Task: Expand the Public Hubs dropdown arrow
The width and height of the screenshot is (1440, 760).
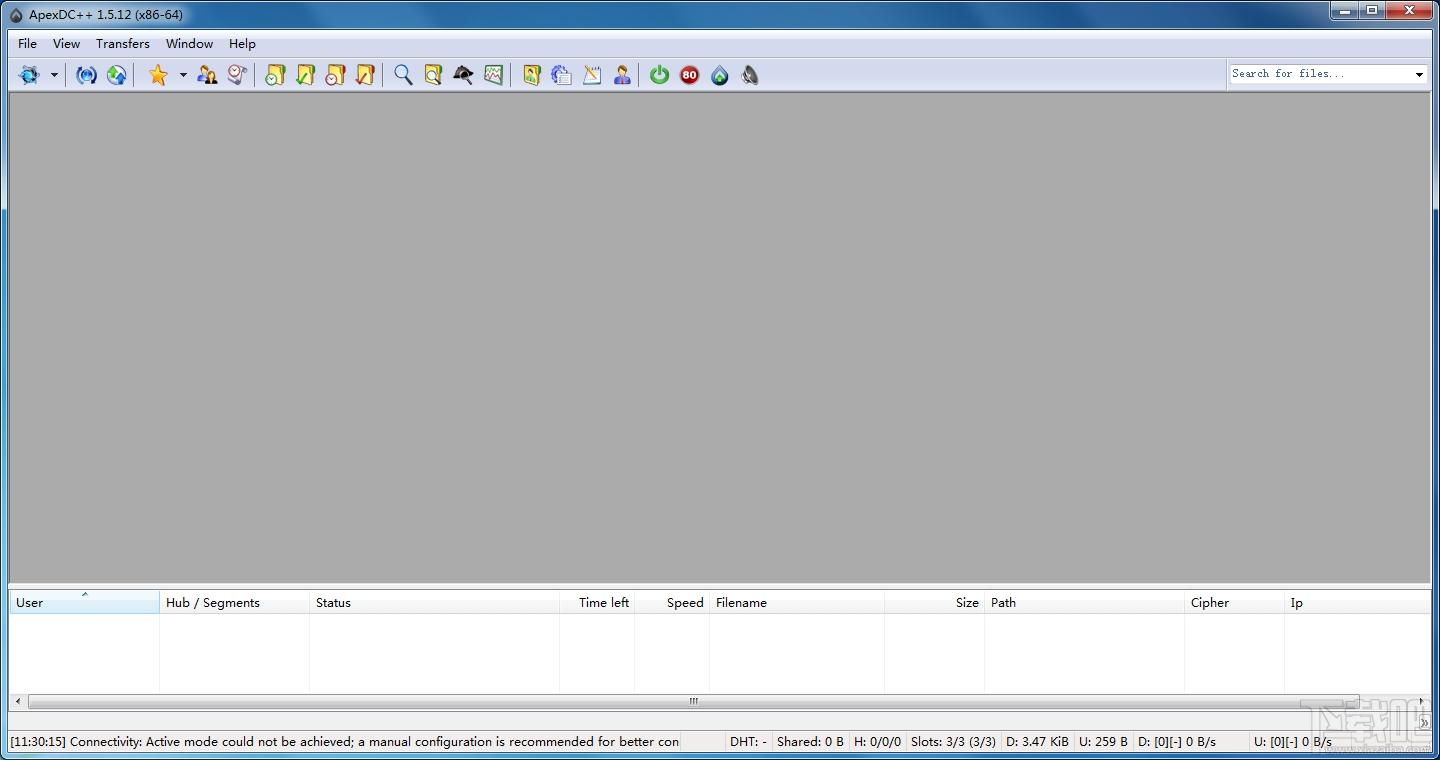Action: (x=54, y=75)
